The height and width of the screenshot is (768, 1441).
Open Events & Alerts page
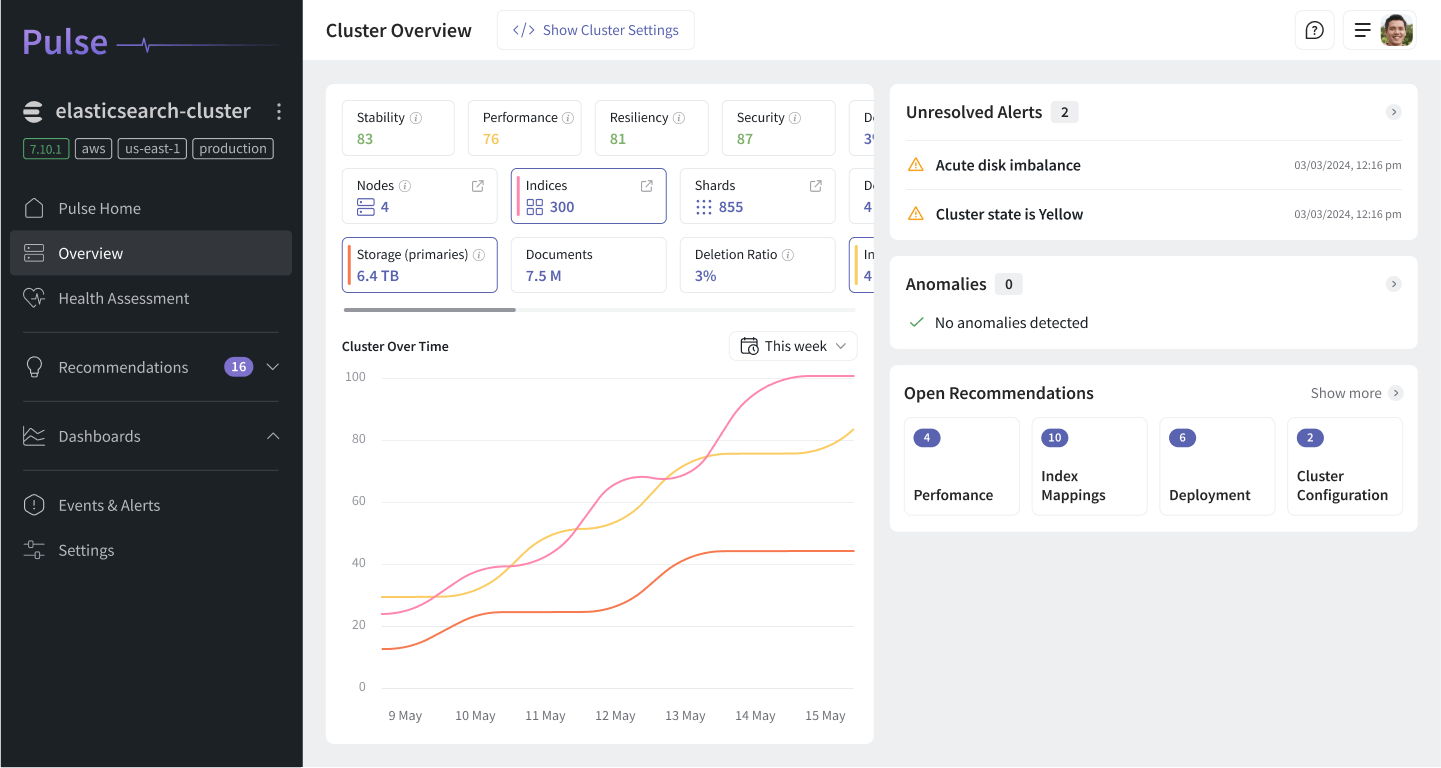(151, 505)
